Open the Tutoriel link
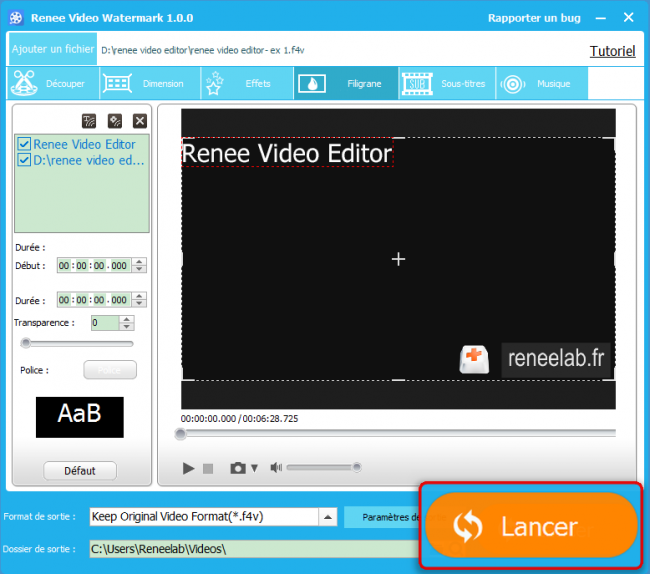This screenshot has height=574, width=650. coord(612,51)
